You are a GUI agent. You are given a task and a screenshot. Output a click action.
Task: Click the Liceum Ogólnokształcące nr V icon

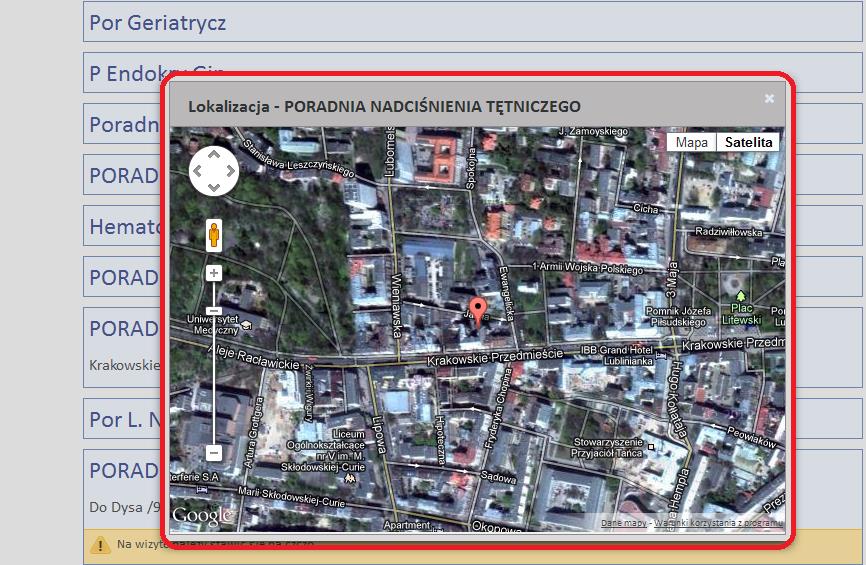point(350,478)
